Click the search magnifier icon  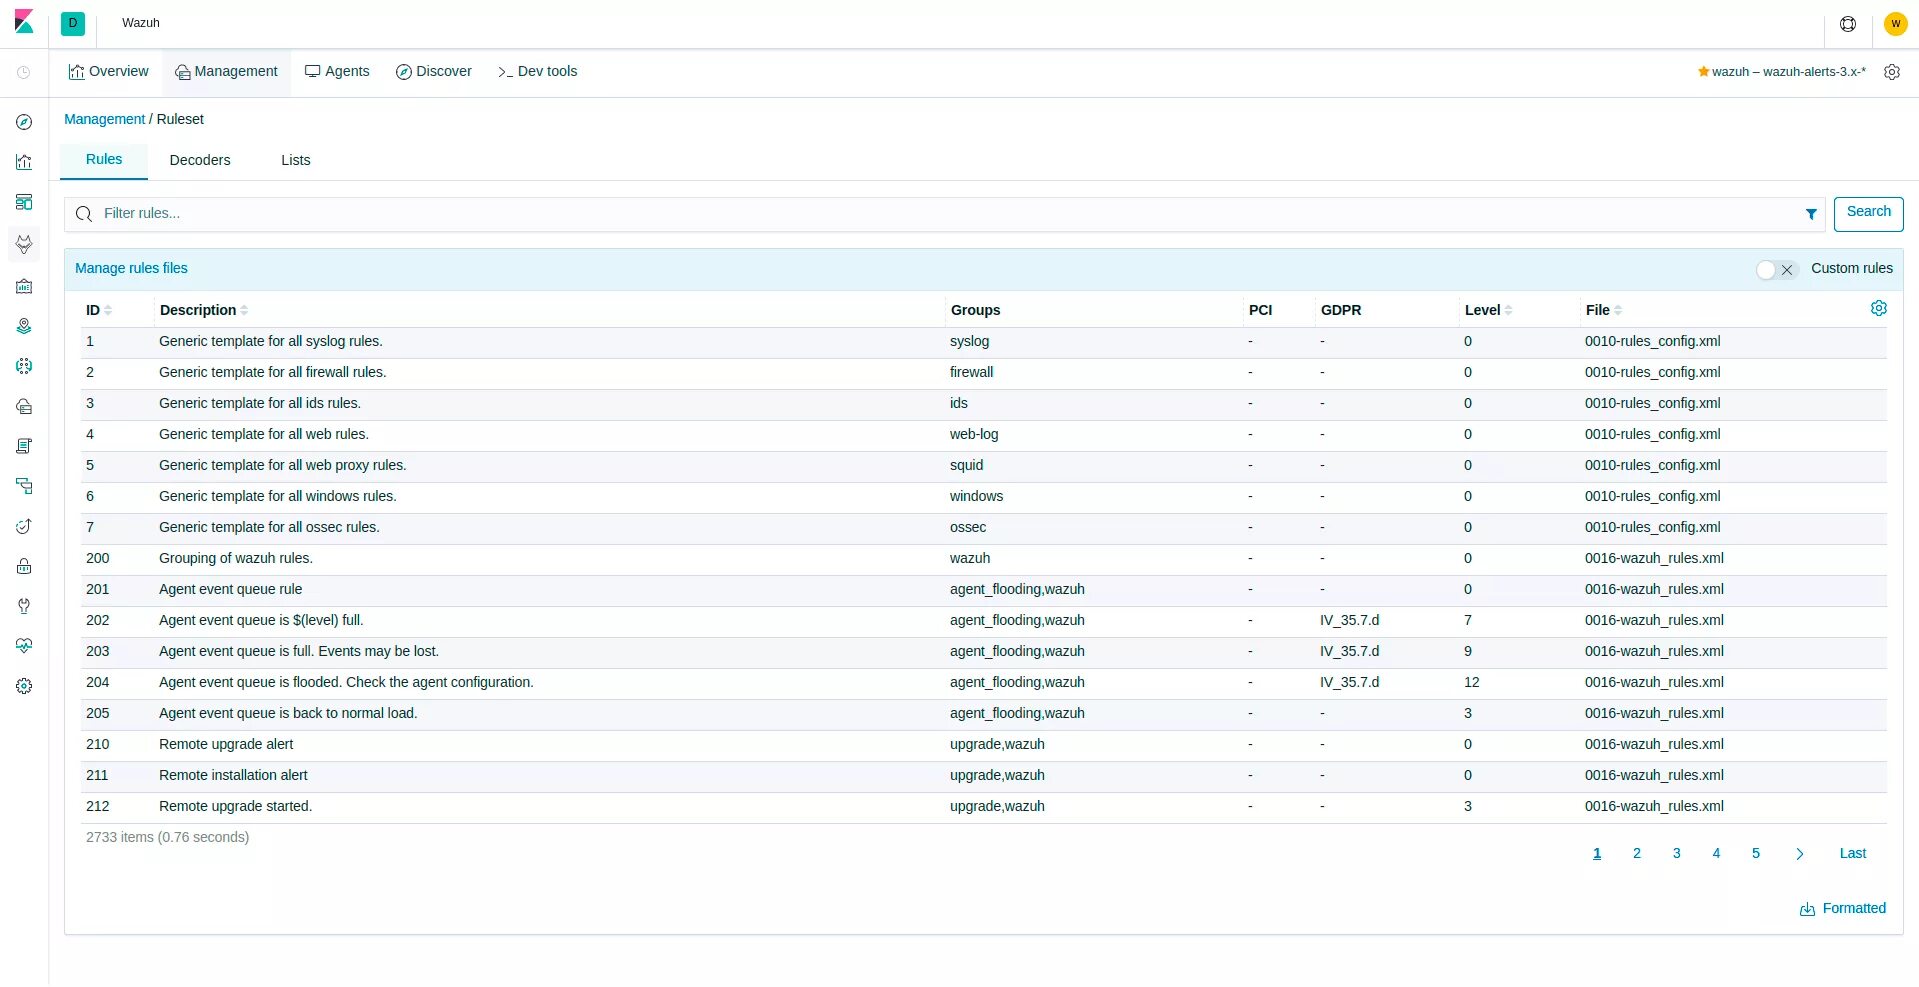[x=84, y=214]
